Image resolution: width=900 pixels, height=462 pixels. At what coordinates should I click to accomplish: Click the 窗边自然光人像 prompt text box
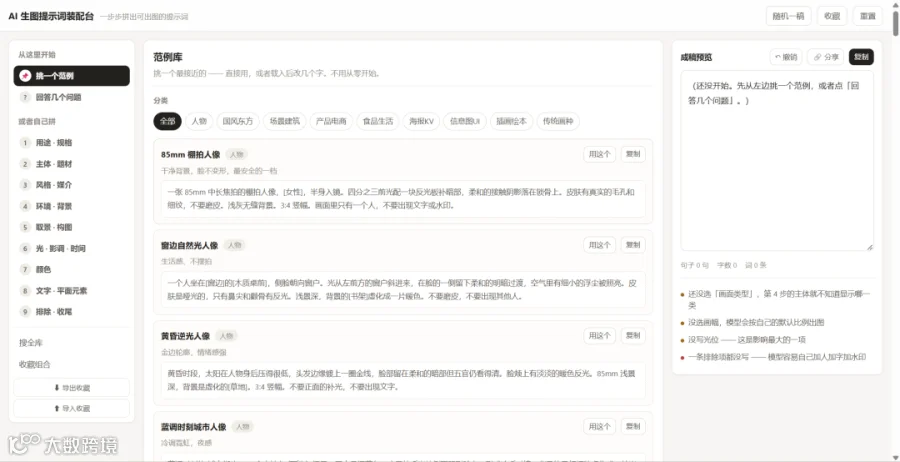pos(403,290)
